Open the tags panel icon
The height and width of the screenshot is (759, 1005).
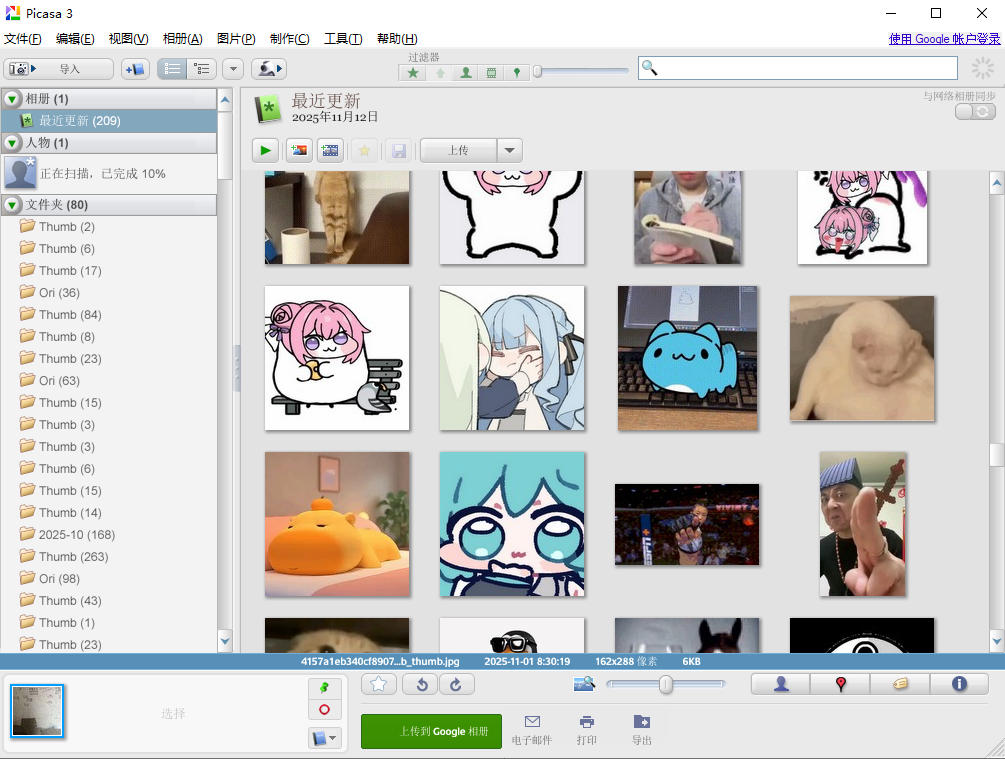click(899, 684)
